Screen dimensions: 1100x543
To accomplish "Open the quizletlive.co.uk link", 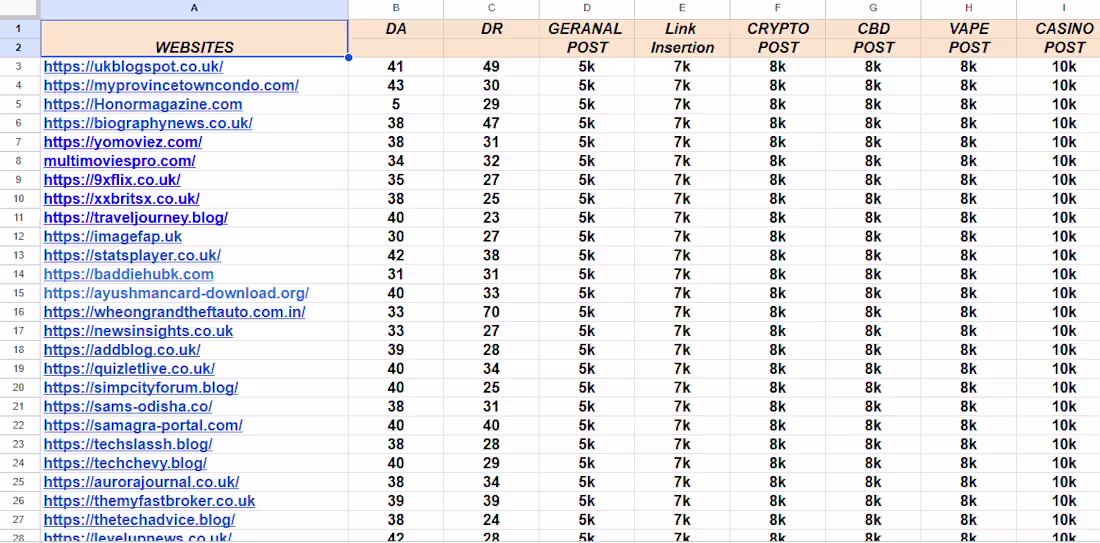I will pos(129,369).
